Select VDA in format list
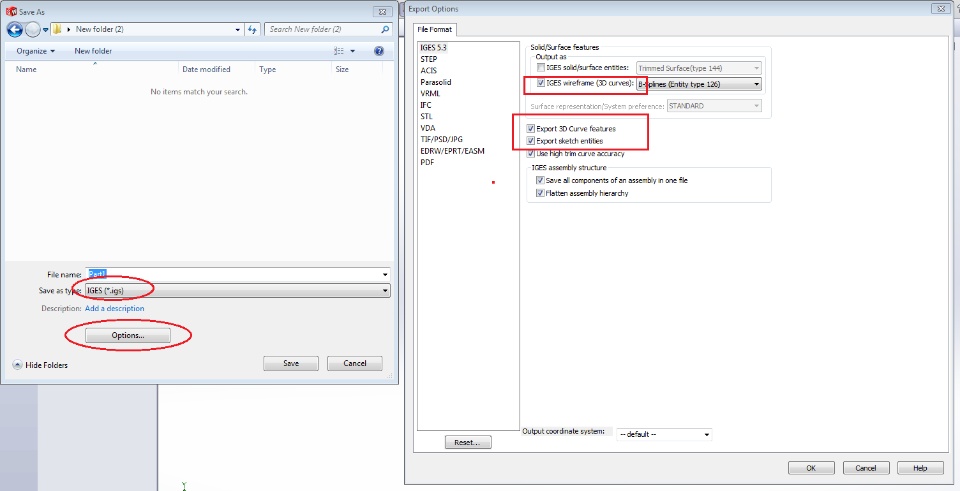This screenshot has width=960, height=491. point(427,128)
